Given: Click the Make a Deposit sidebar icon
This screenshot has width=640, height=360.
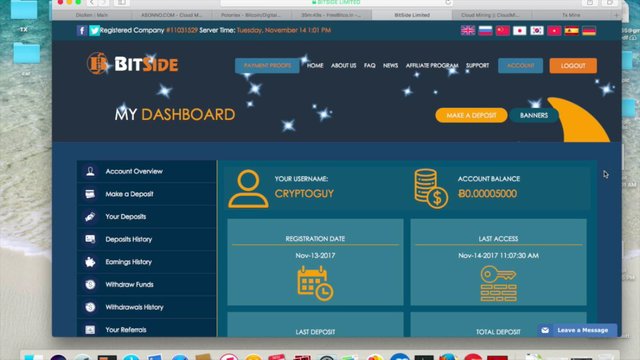Looking at the screenshot, I should point(90,194).
